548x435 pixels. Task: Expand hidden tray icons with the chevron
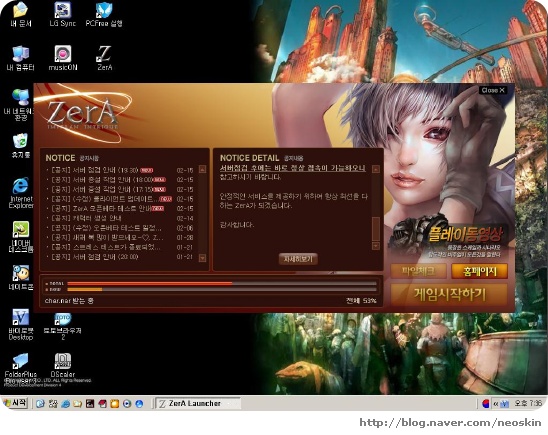tap(495, 404)
